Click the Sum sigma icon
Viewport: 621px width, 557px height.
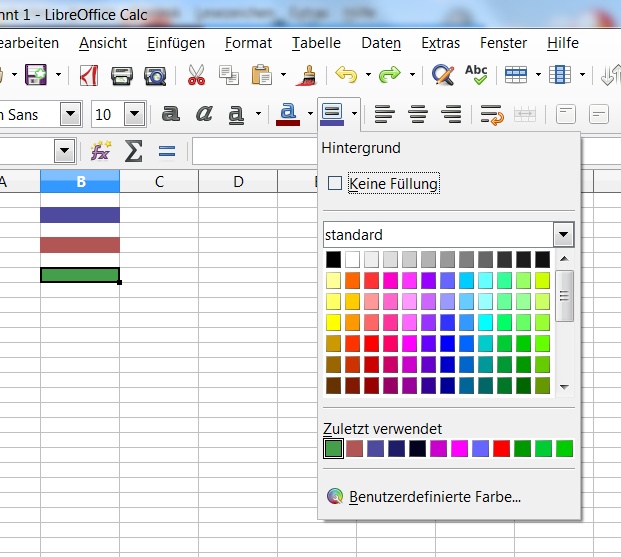pyautogui.click(x=133, y=151)
